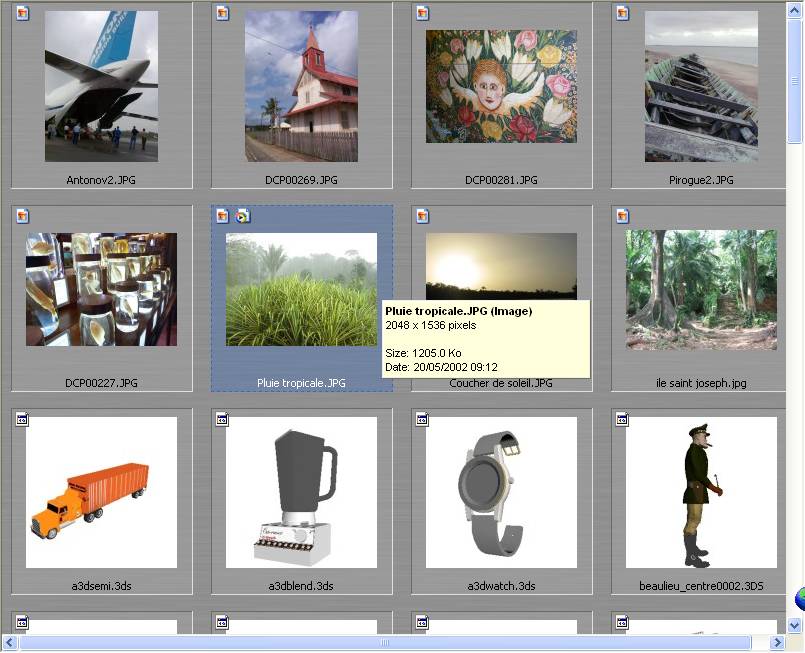The image size is (805, 653).
Task: Select the beaulieu_centre0002.3DS soldier thumbnail
Action: coord(701,492)
